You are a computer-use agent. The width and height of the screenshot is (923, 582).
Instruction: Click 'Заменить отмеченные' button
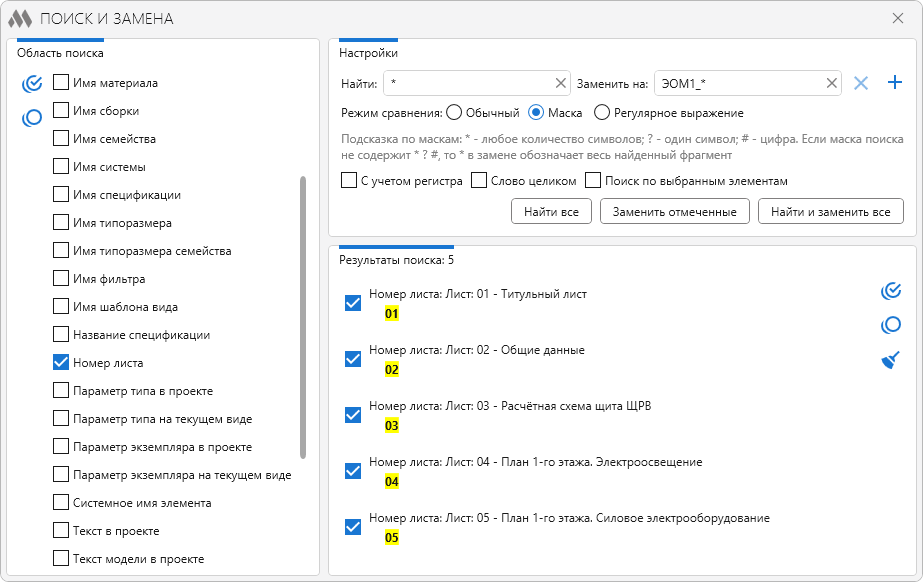pos(674,211)
